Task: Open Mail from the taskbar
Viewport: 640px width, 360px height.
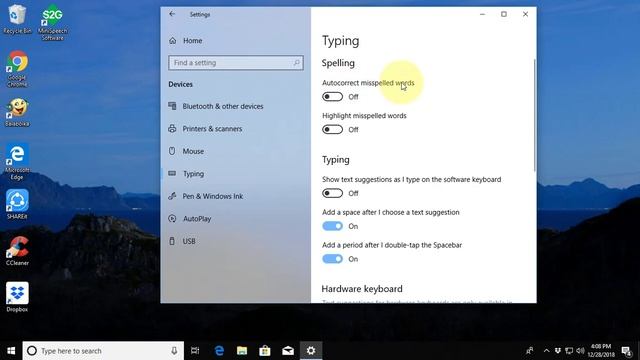Action: (288, 351)
